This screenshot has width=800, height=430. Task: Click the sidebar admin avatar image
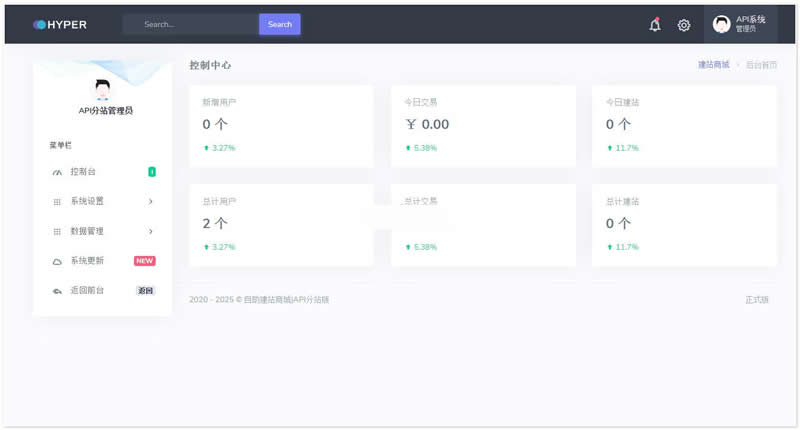(103, 90)
